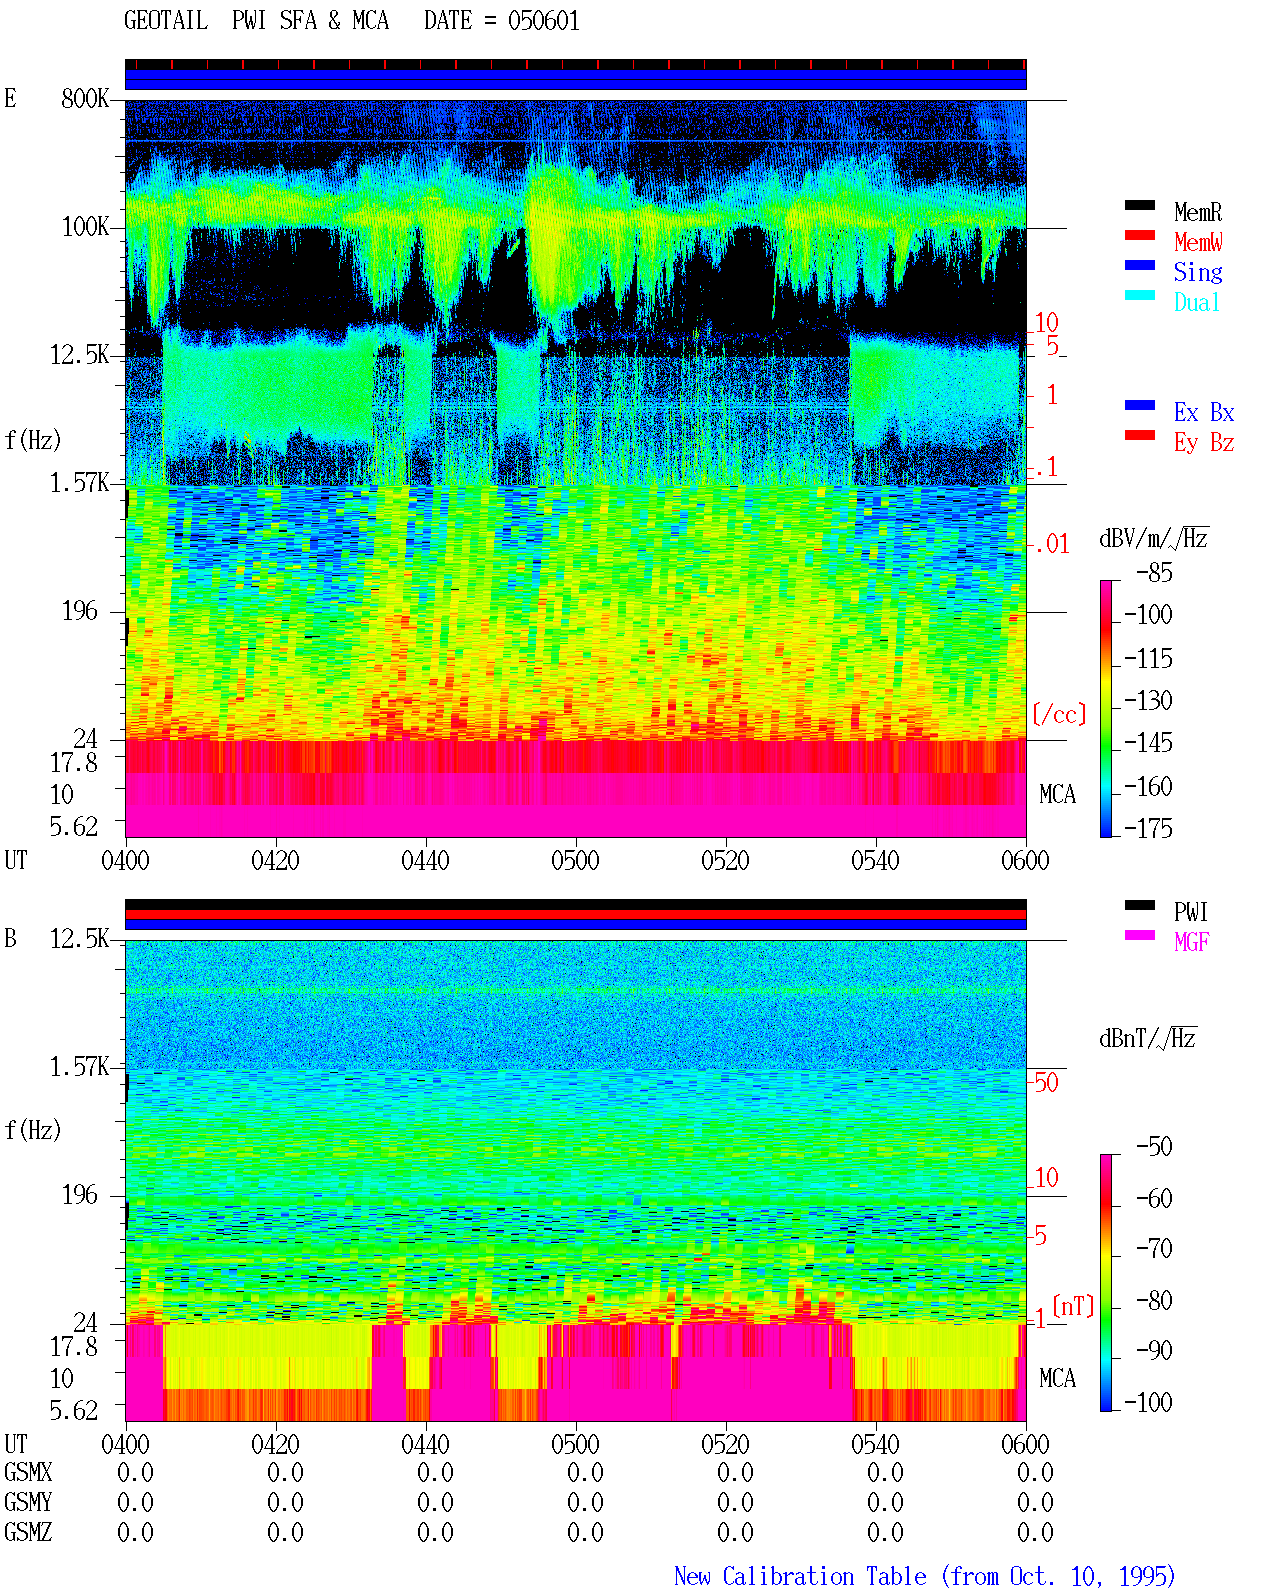Pick the magenta MGF legend swatch
This screenshot has width=1280, height=1593.
1140,936
